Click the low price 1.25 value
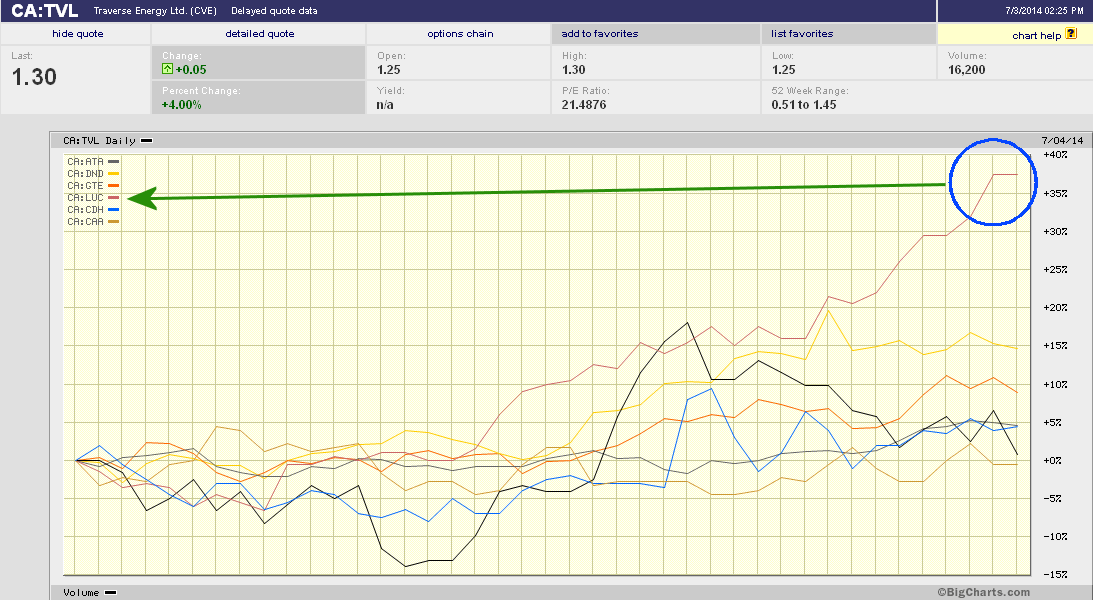This screenshot has height=600, width=1093. point(784,70)
